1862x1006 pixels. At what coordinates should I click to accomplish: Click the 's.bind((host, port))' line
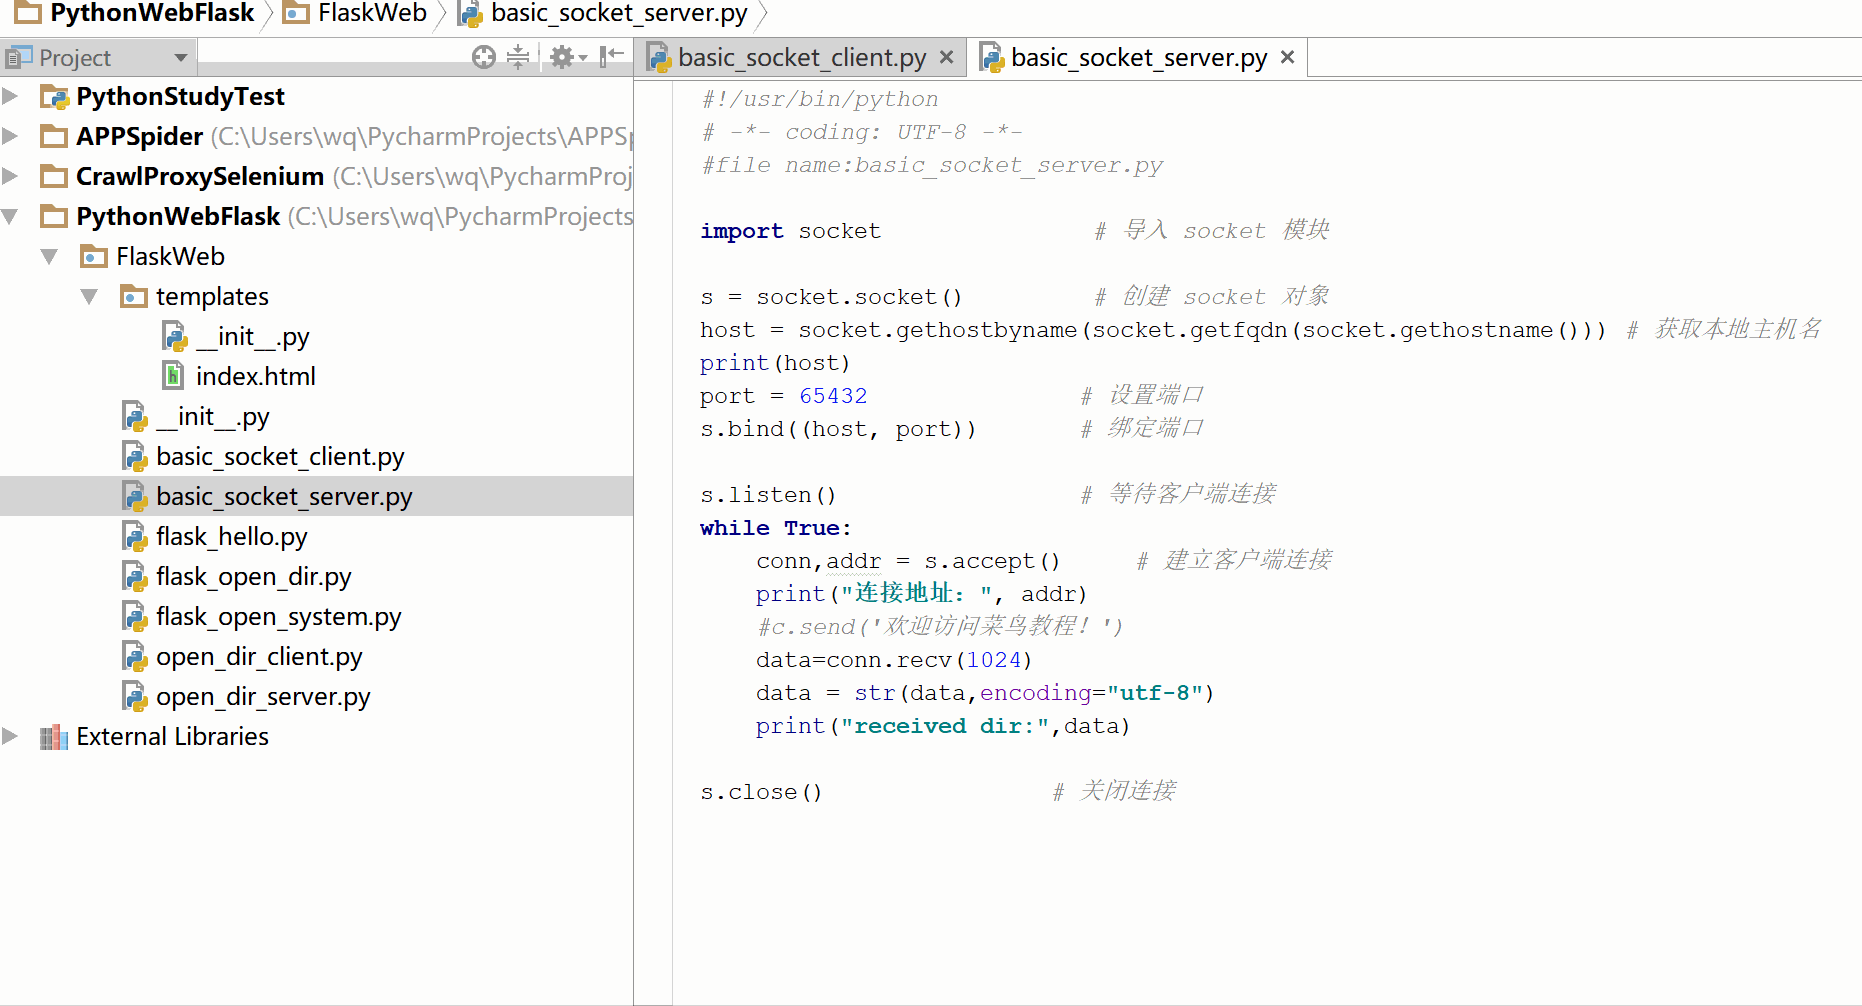coord(838,429)
